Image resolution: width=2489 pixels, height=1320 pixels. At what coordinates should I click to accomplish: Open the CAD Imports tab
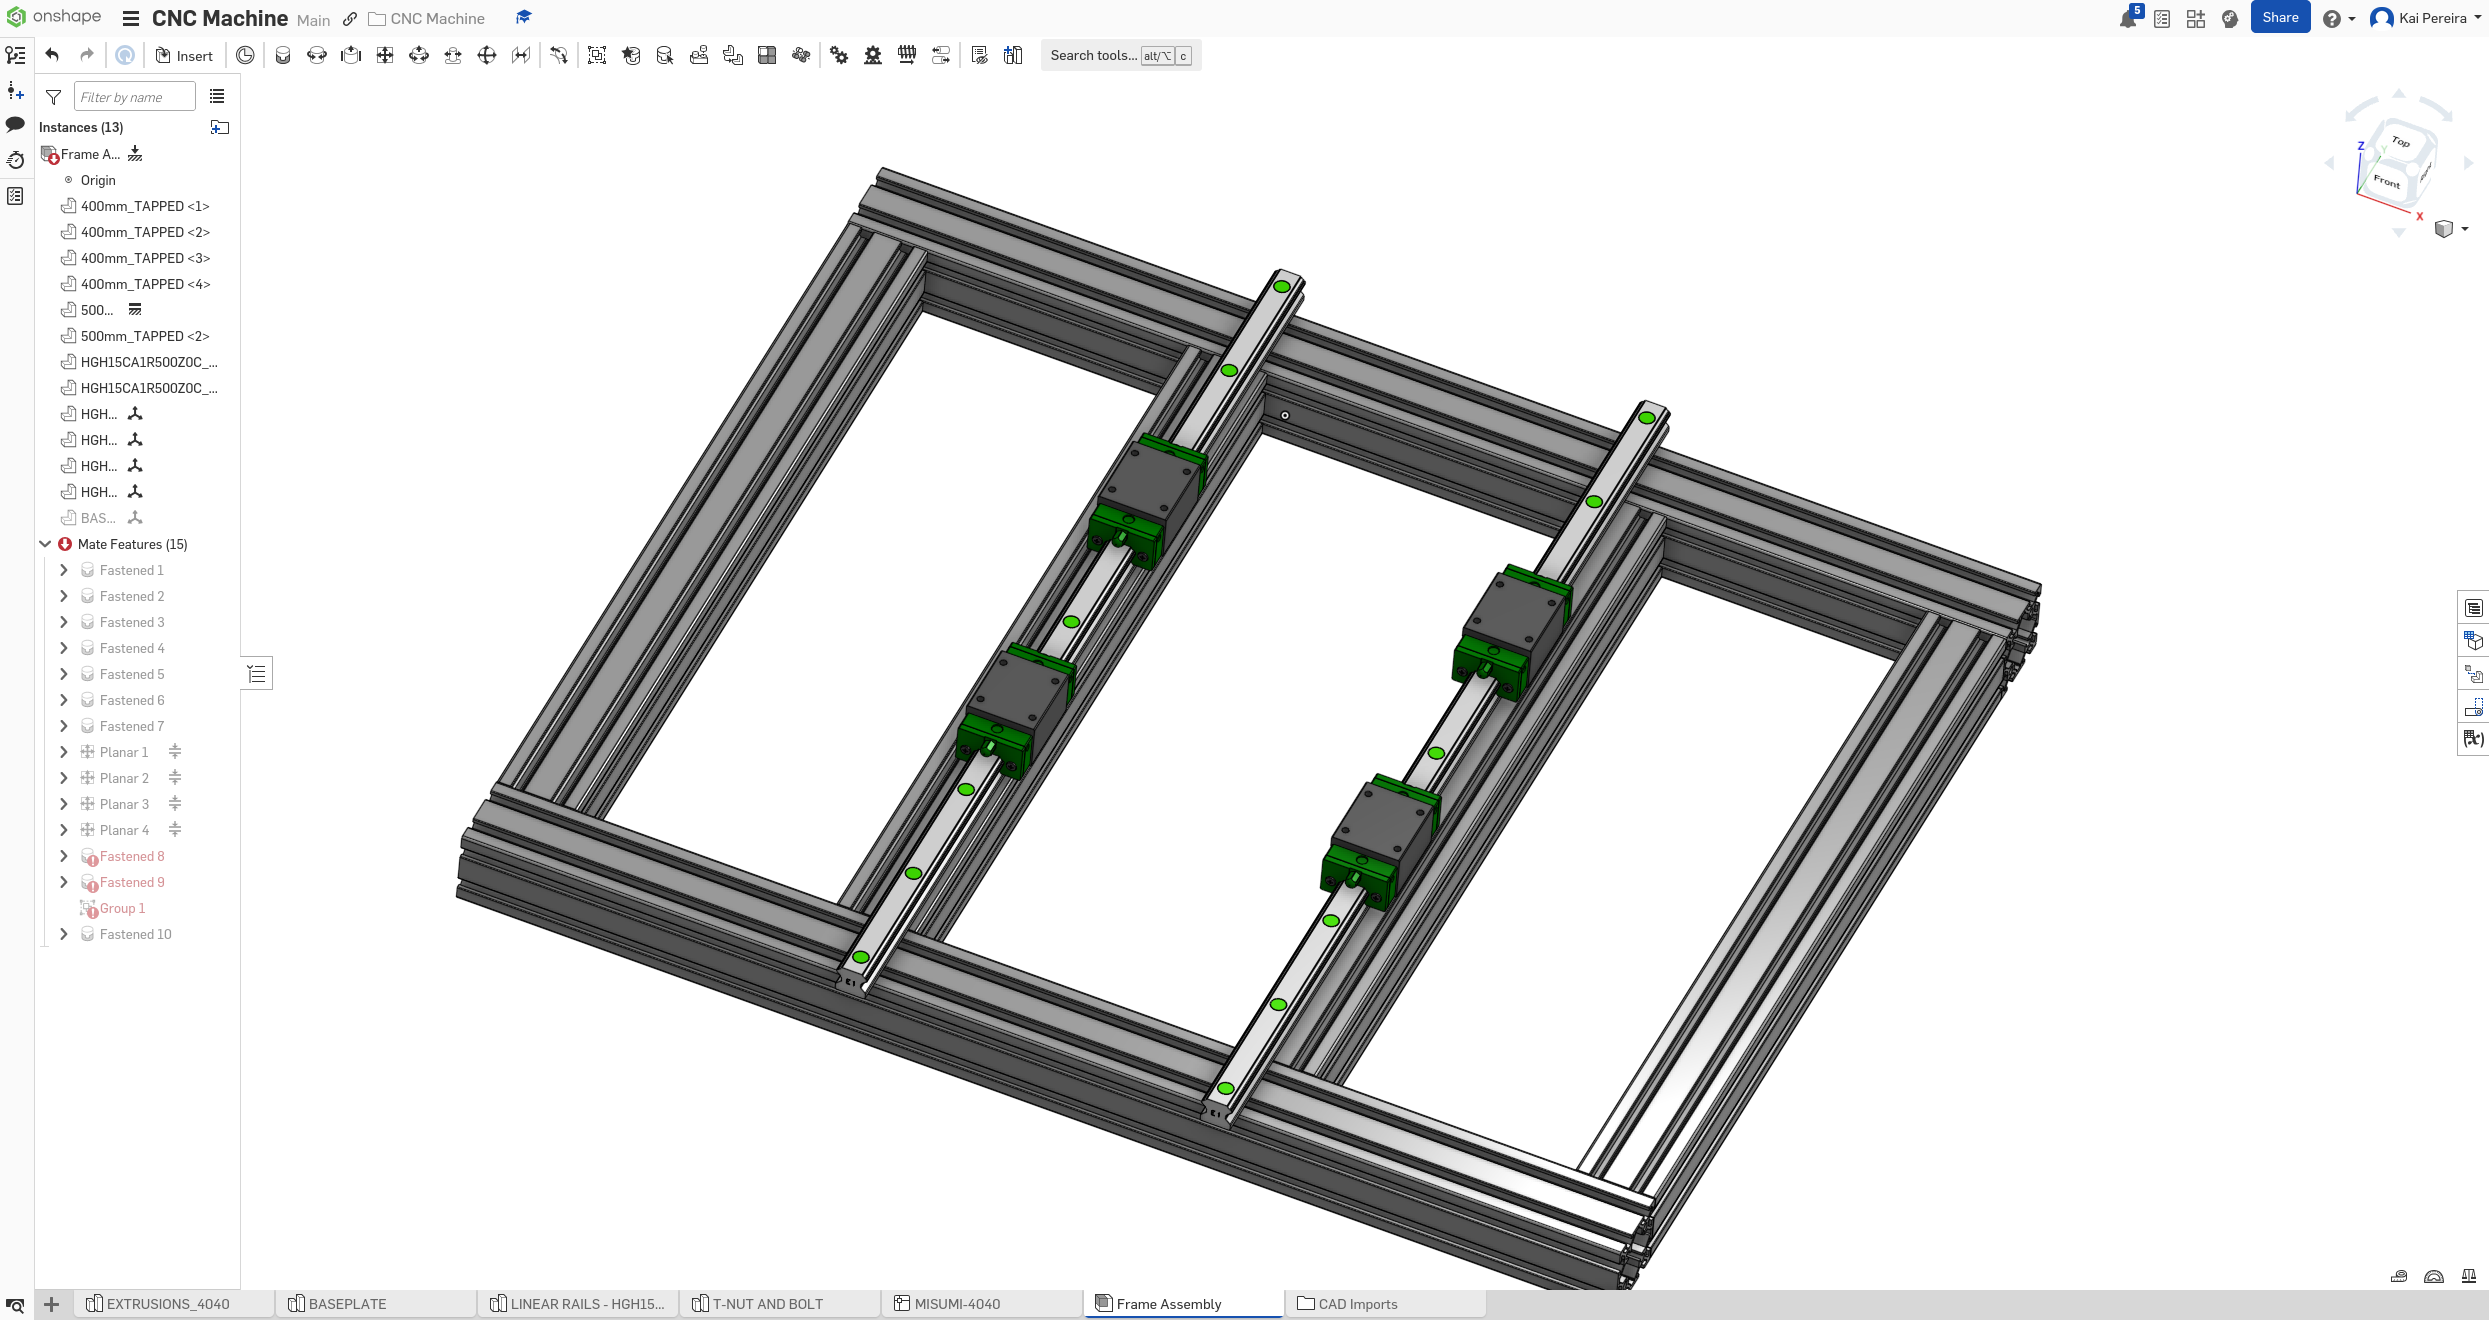[1356, 1304]
